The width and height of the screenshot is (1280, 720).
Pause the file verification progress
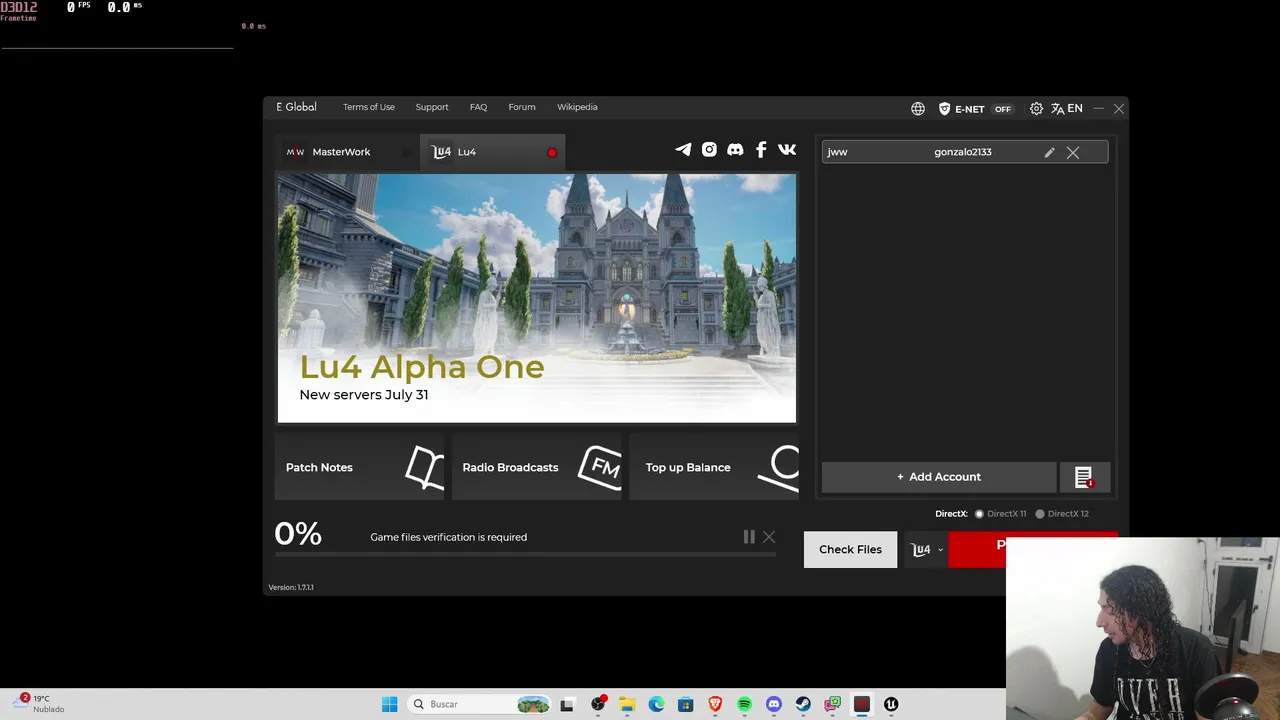[x=749, y=537]
